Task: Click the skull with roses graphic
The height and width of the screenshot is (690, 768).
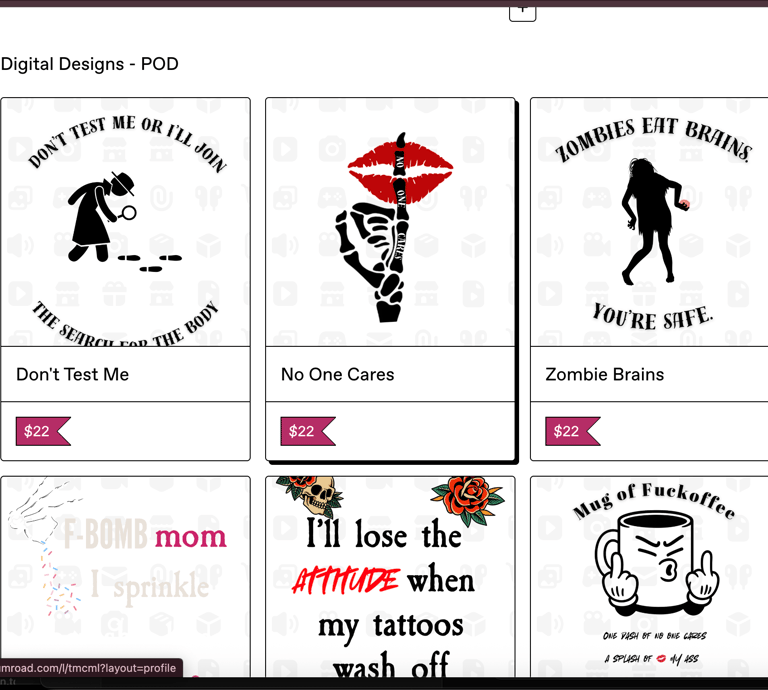Action: click(x=312, y=496)
